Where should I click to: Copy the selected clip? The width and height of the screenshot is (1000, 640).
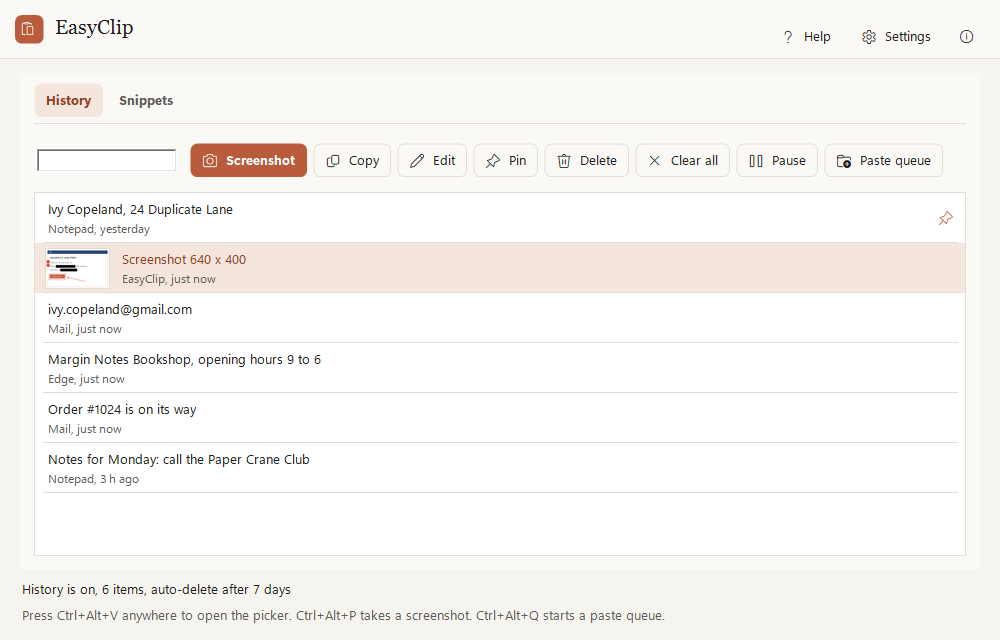tap(352, 160)
